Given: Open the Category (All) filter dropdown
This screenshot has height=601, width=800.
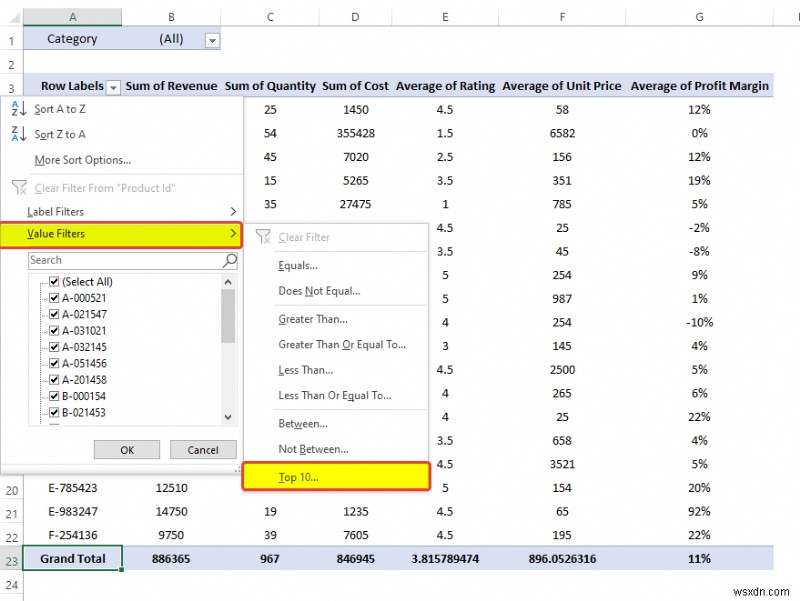Looking at the screenshot, I should pyautogui.click(x=210, y=39).
